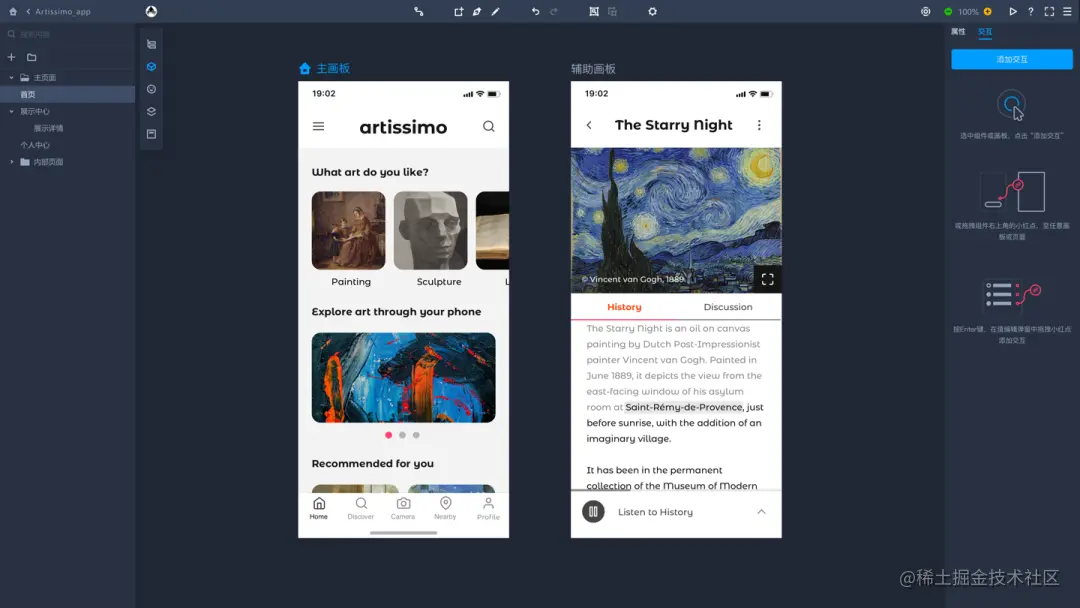The height and width of the screenshot is (608, 1080).
Task: Open the icon library smiley panel
Action: pyautogui.click(x=152, y=89)
